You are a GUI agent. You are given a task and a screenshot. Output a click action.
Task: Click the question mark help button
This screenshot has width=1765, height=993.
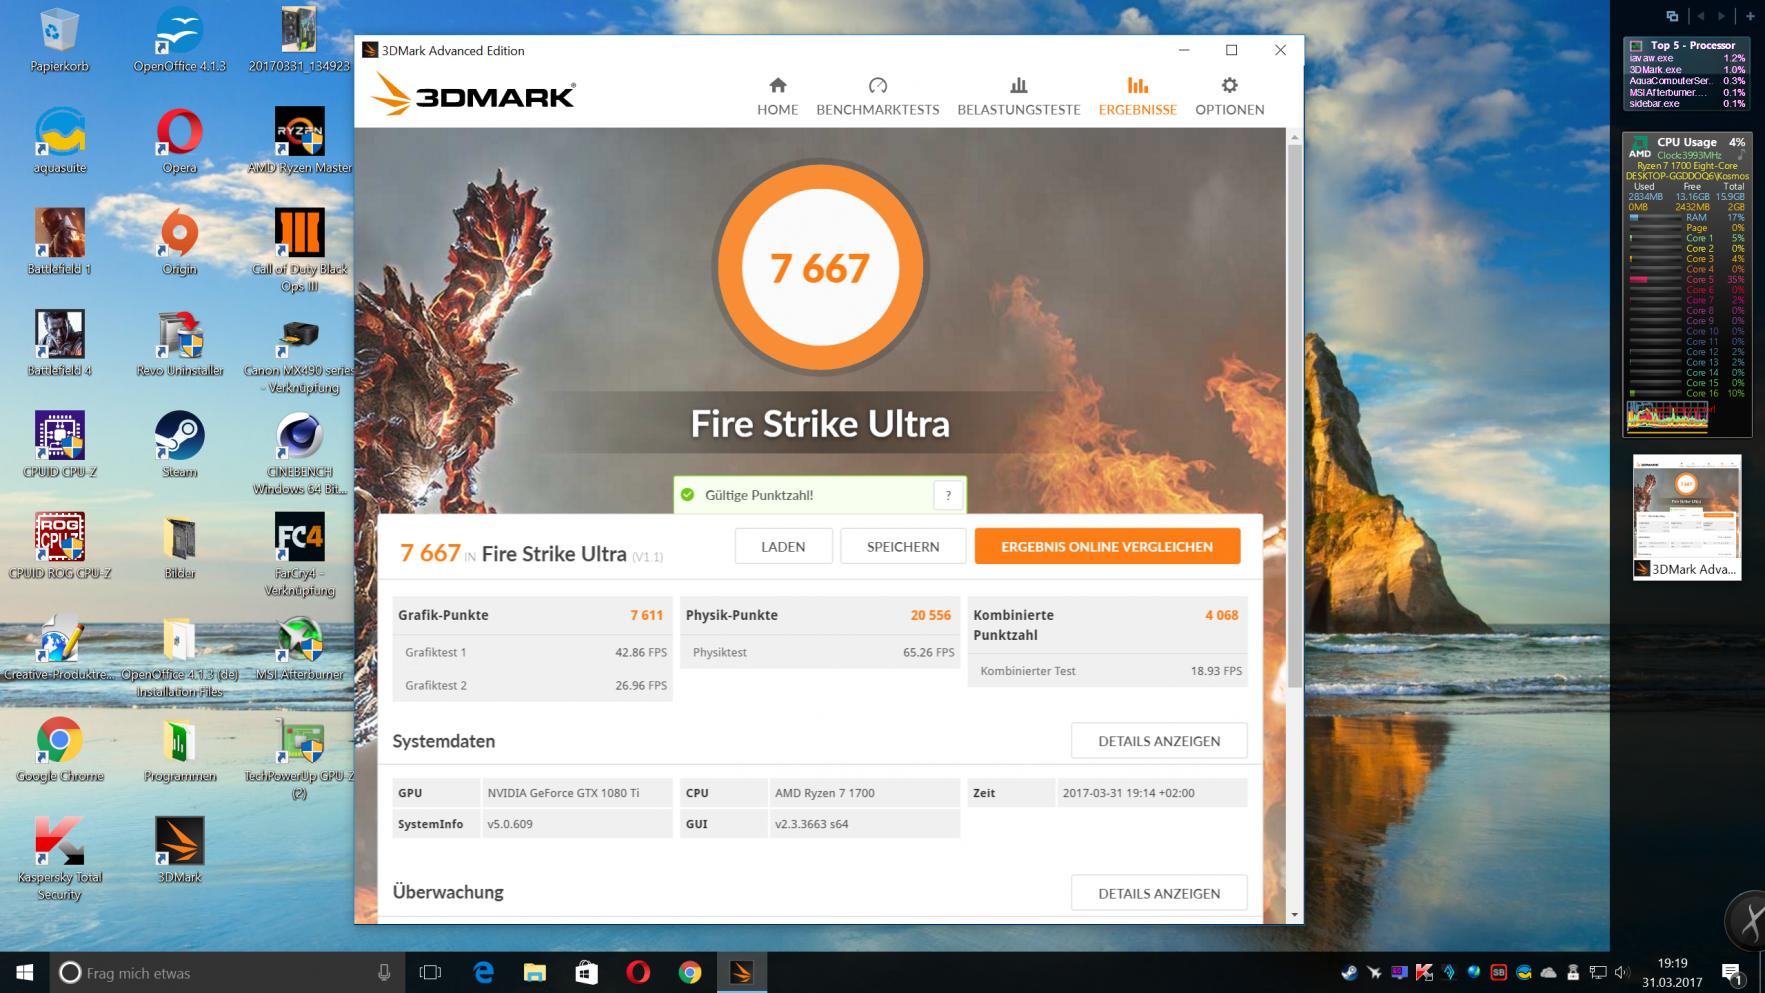[948, 494]
